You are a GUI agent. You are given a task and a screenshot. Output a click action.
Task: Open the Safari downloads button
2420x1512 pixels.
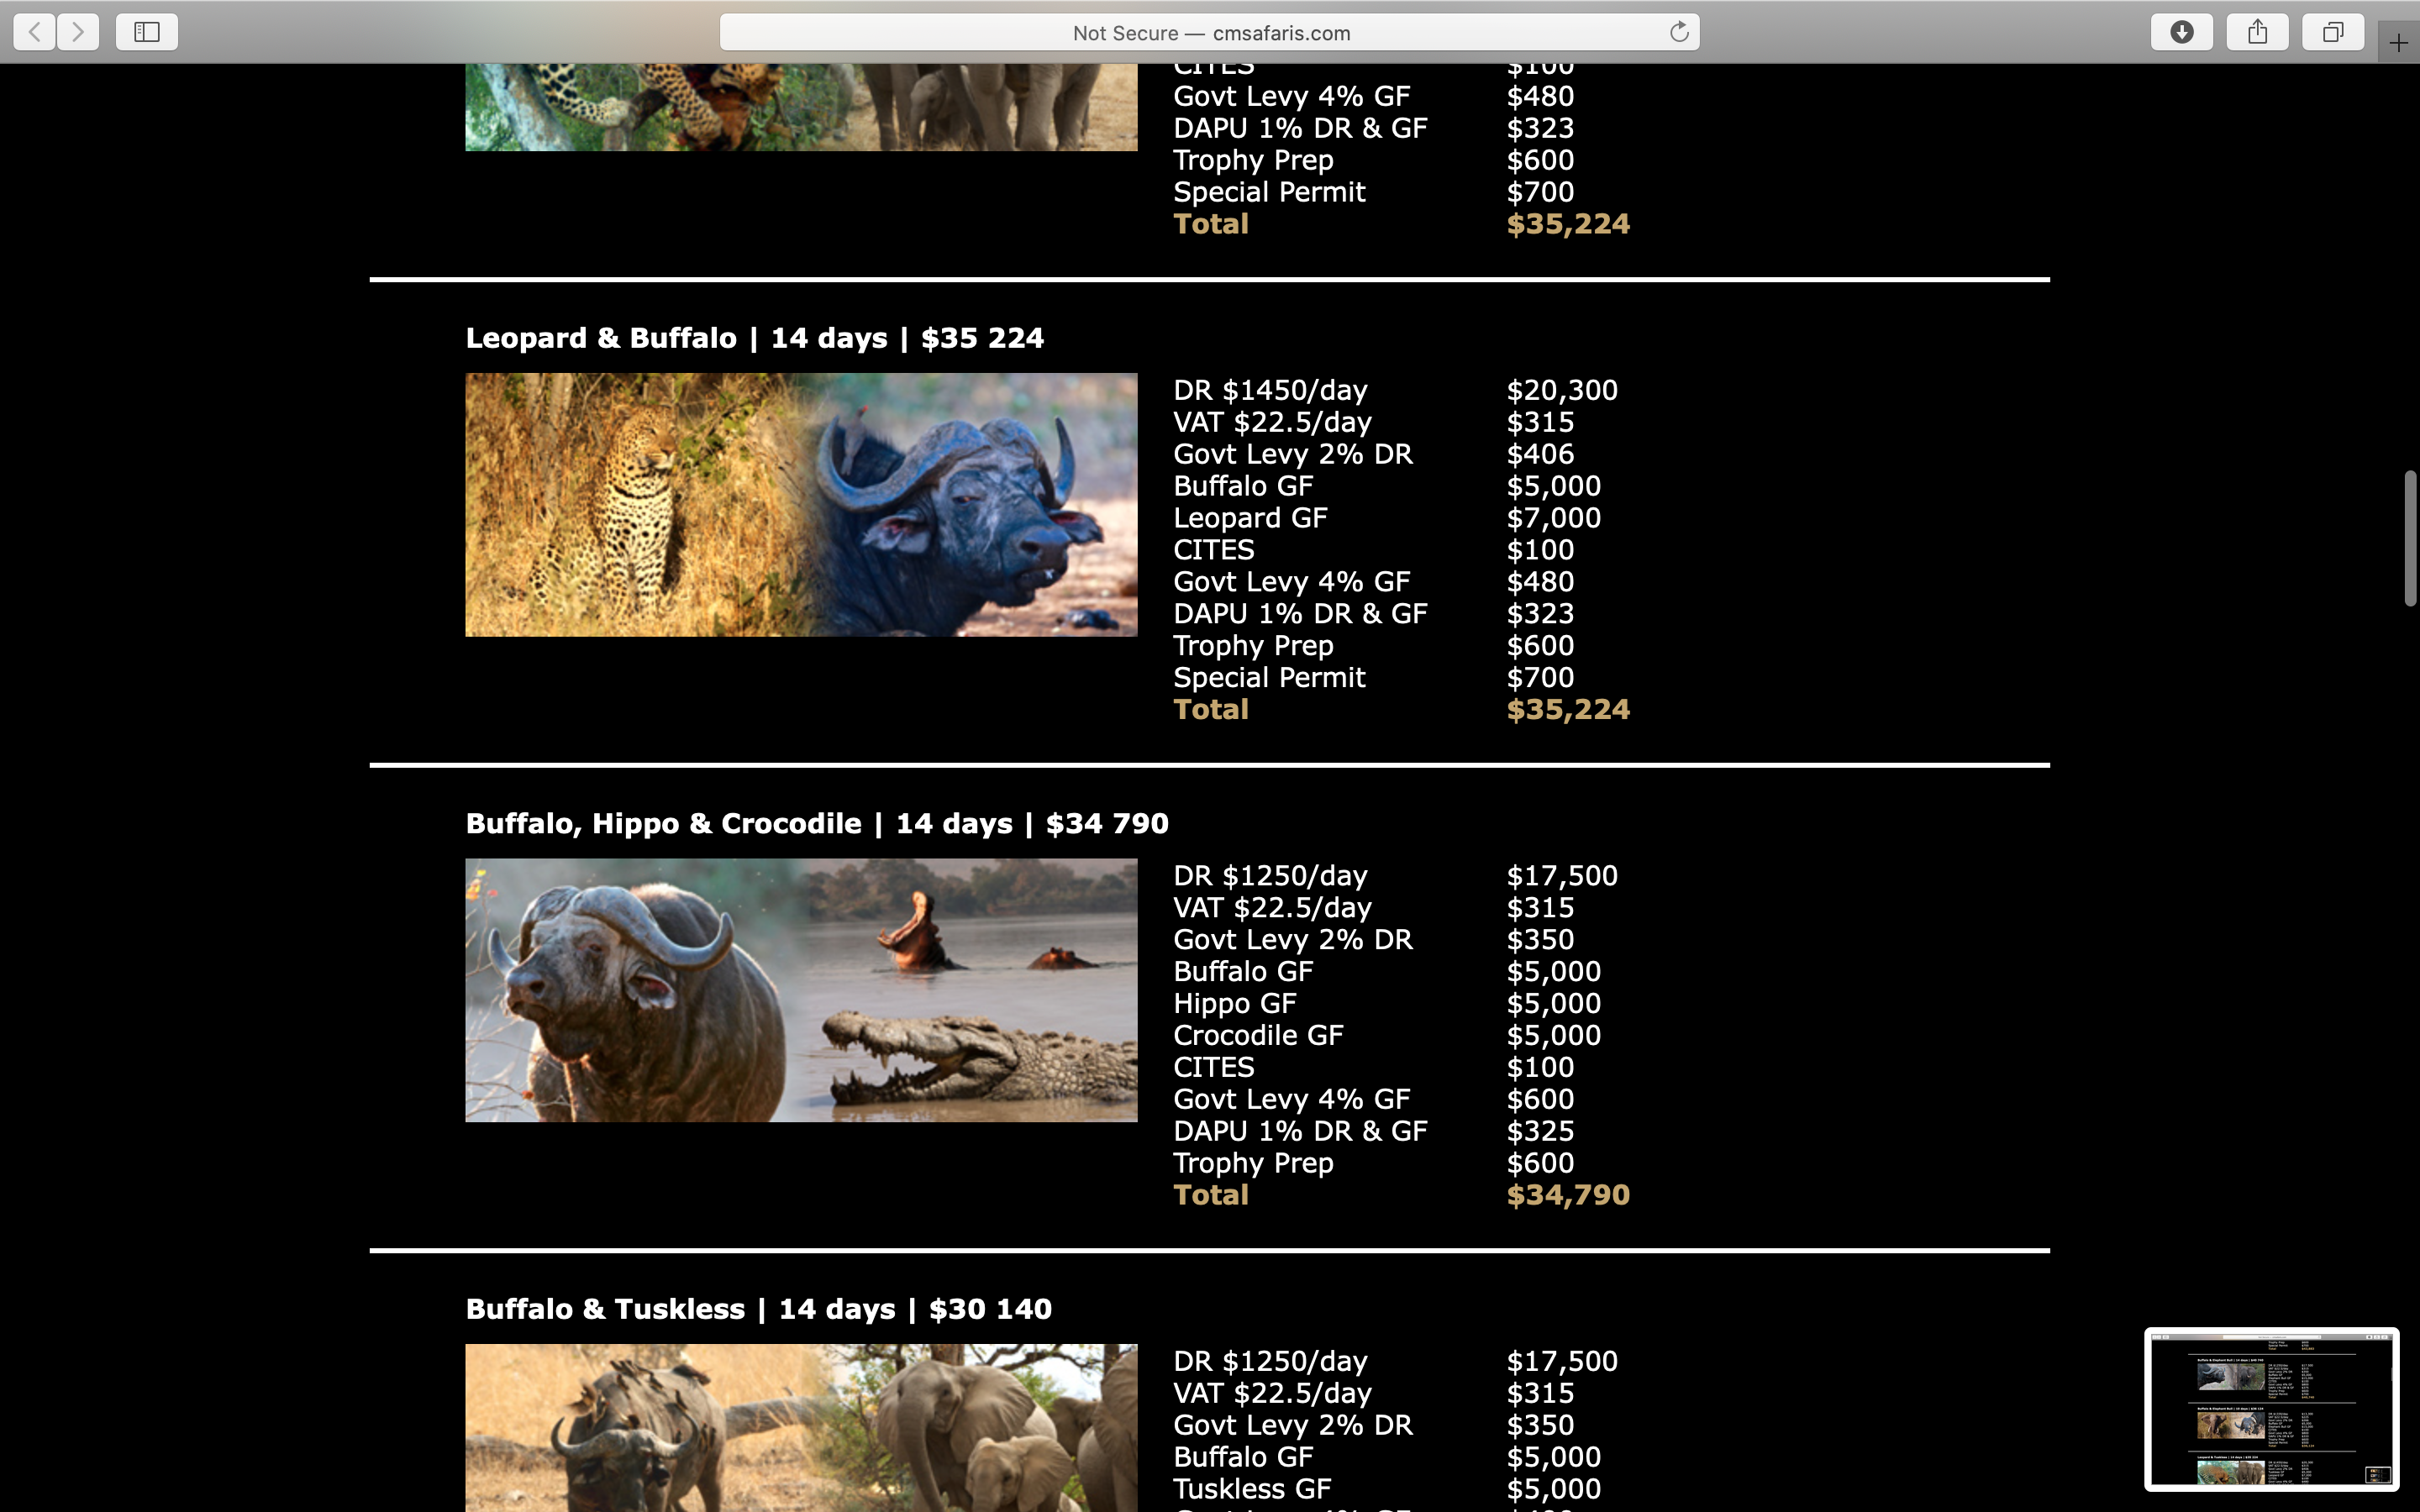click(2182, 32)
